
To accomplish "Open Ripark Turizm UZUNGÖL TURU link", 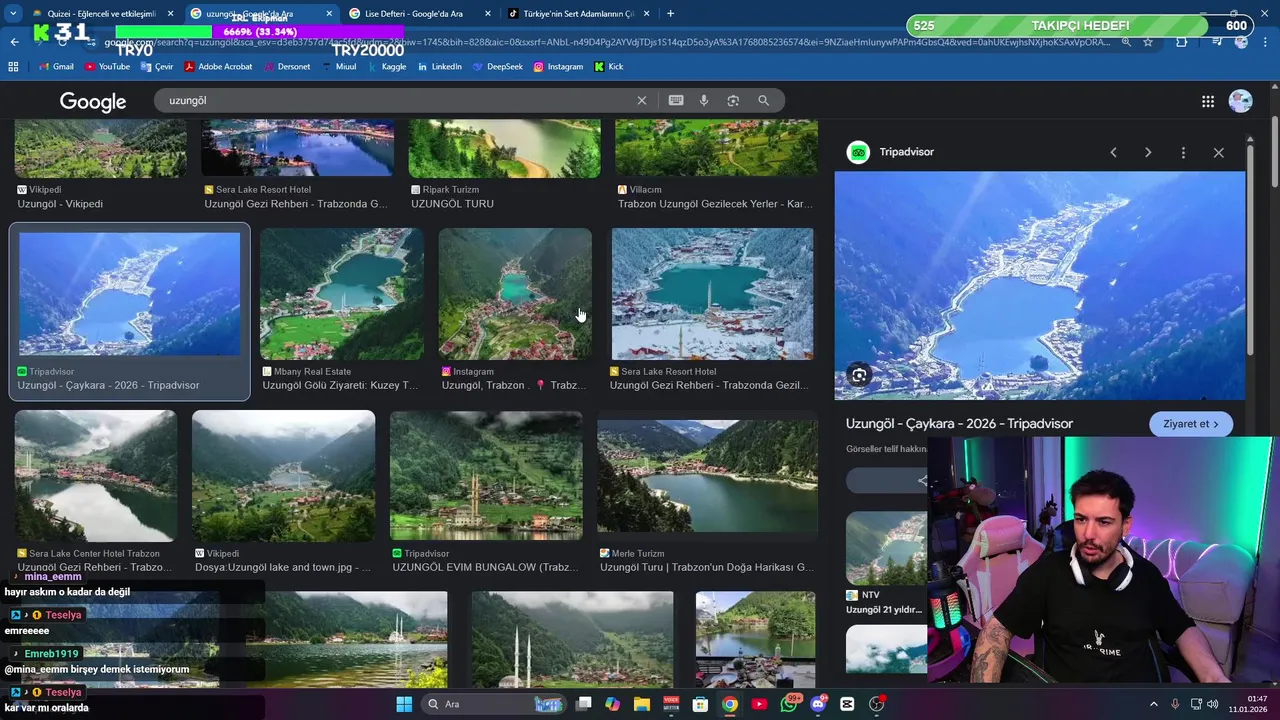I will (x=452, y=204).
